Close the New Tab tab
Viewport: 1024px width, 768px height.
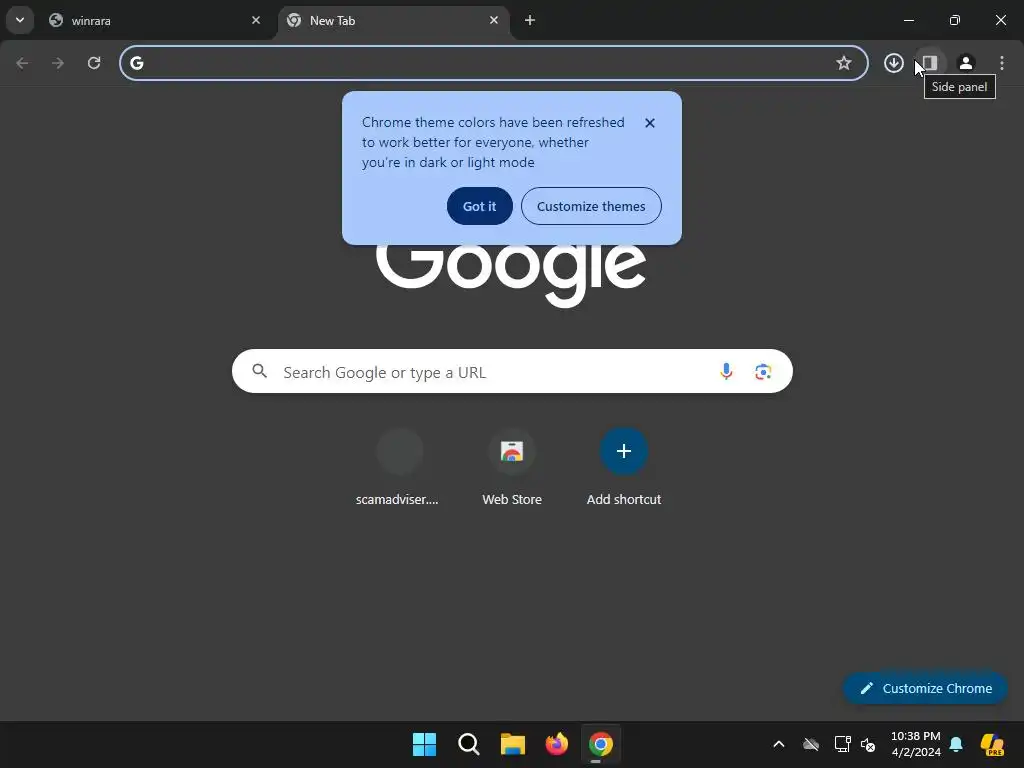click(494, 20)
